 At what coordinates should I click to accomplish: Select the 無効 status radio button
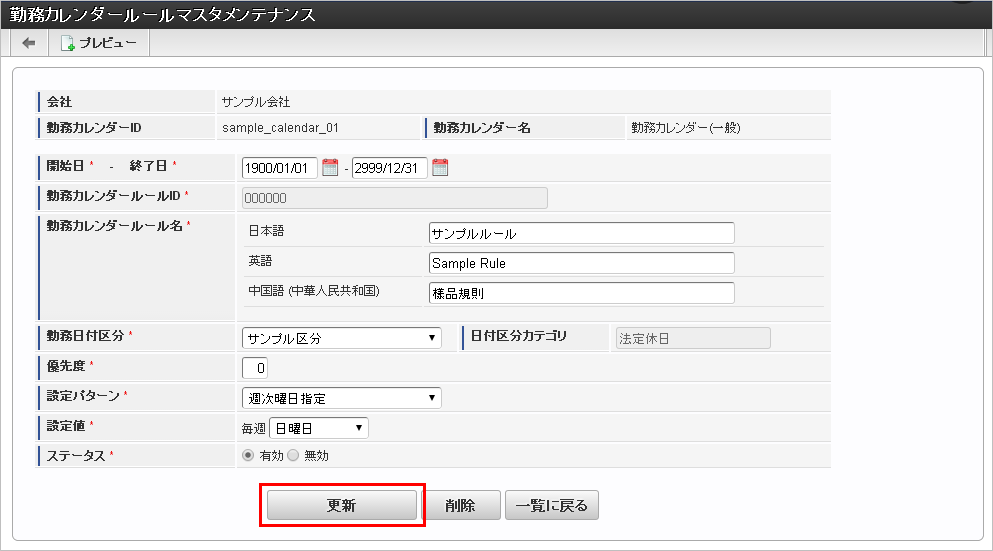pos(293,455)
